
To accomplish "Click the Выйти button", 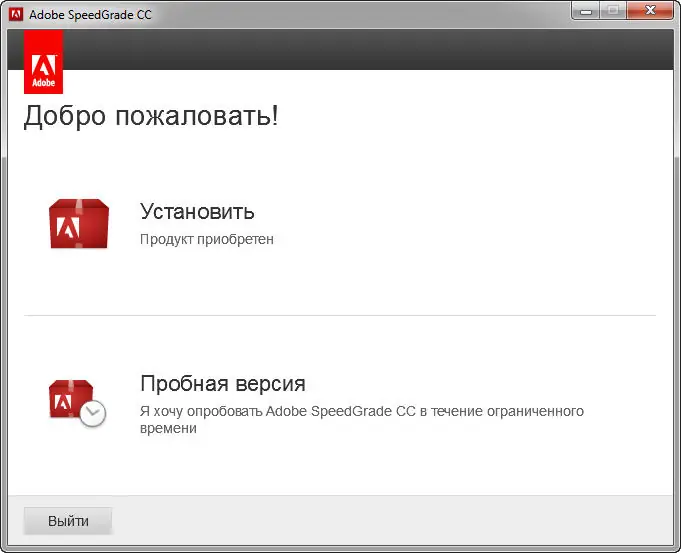I will [x=68, y=520].
